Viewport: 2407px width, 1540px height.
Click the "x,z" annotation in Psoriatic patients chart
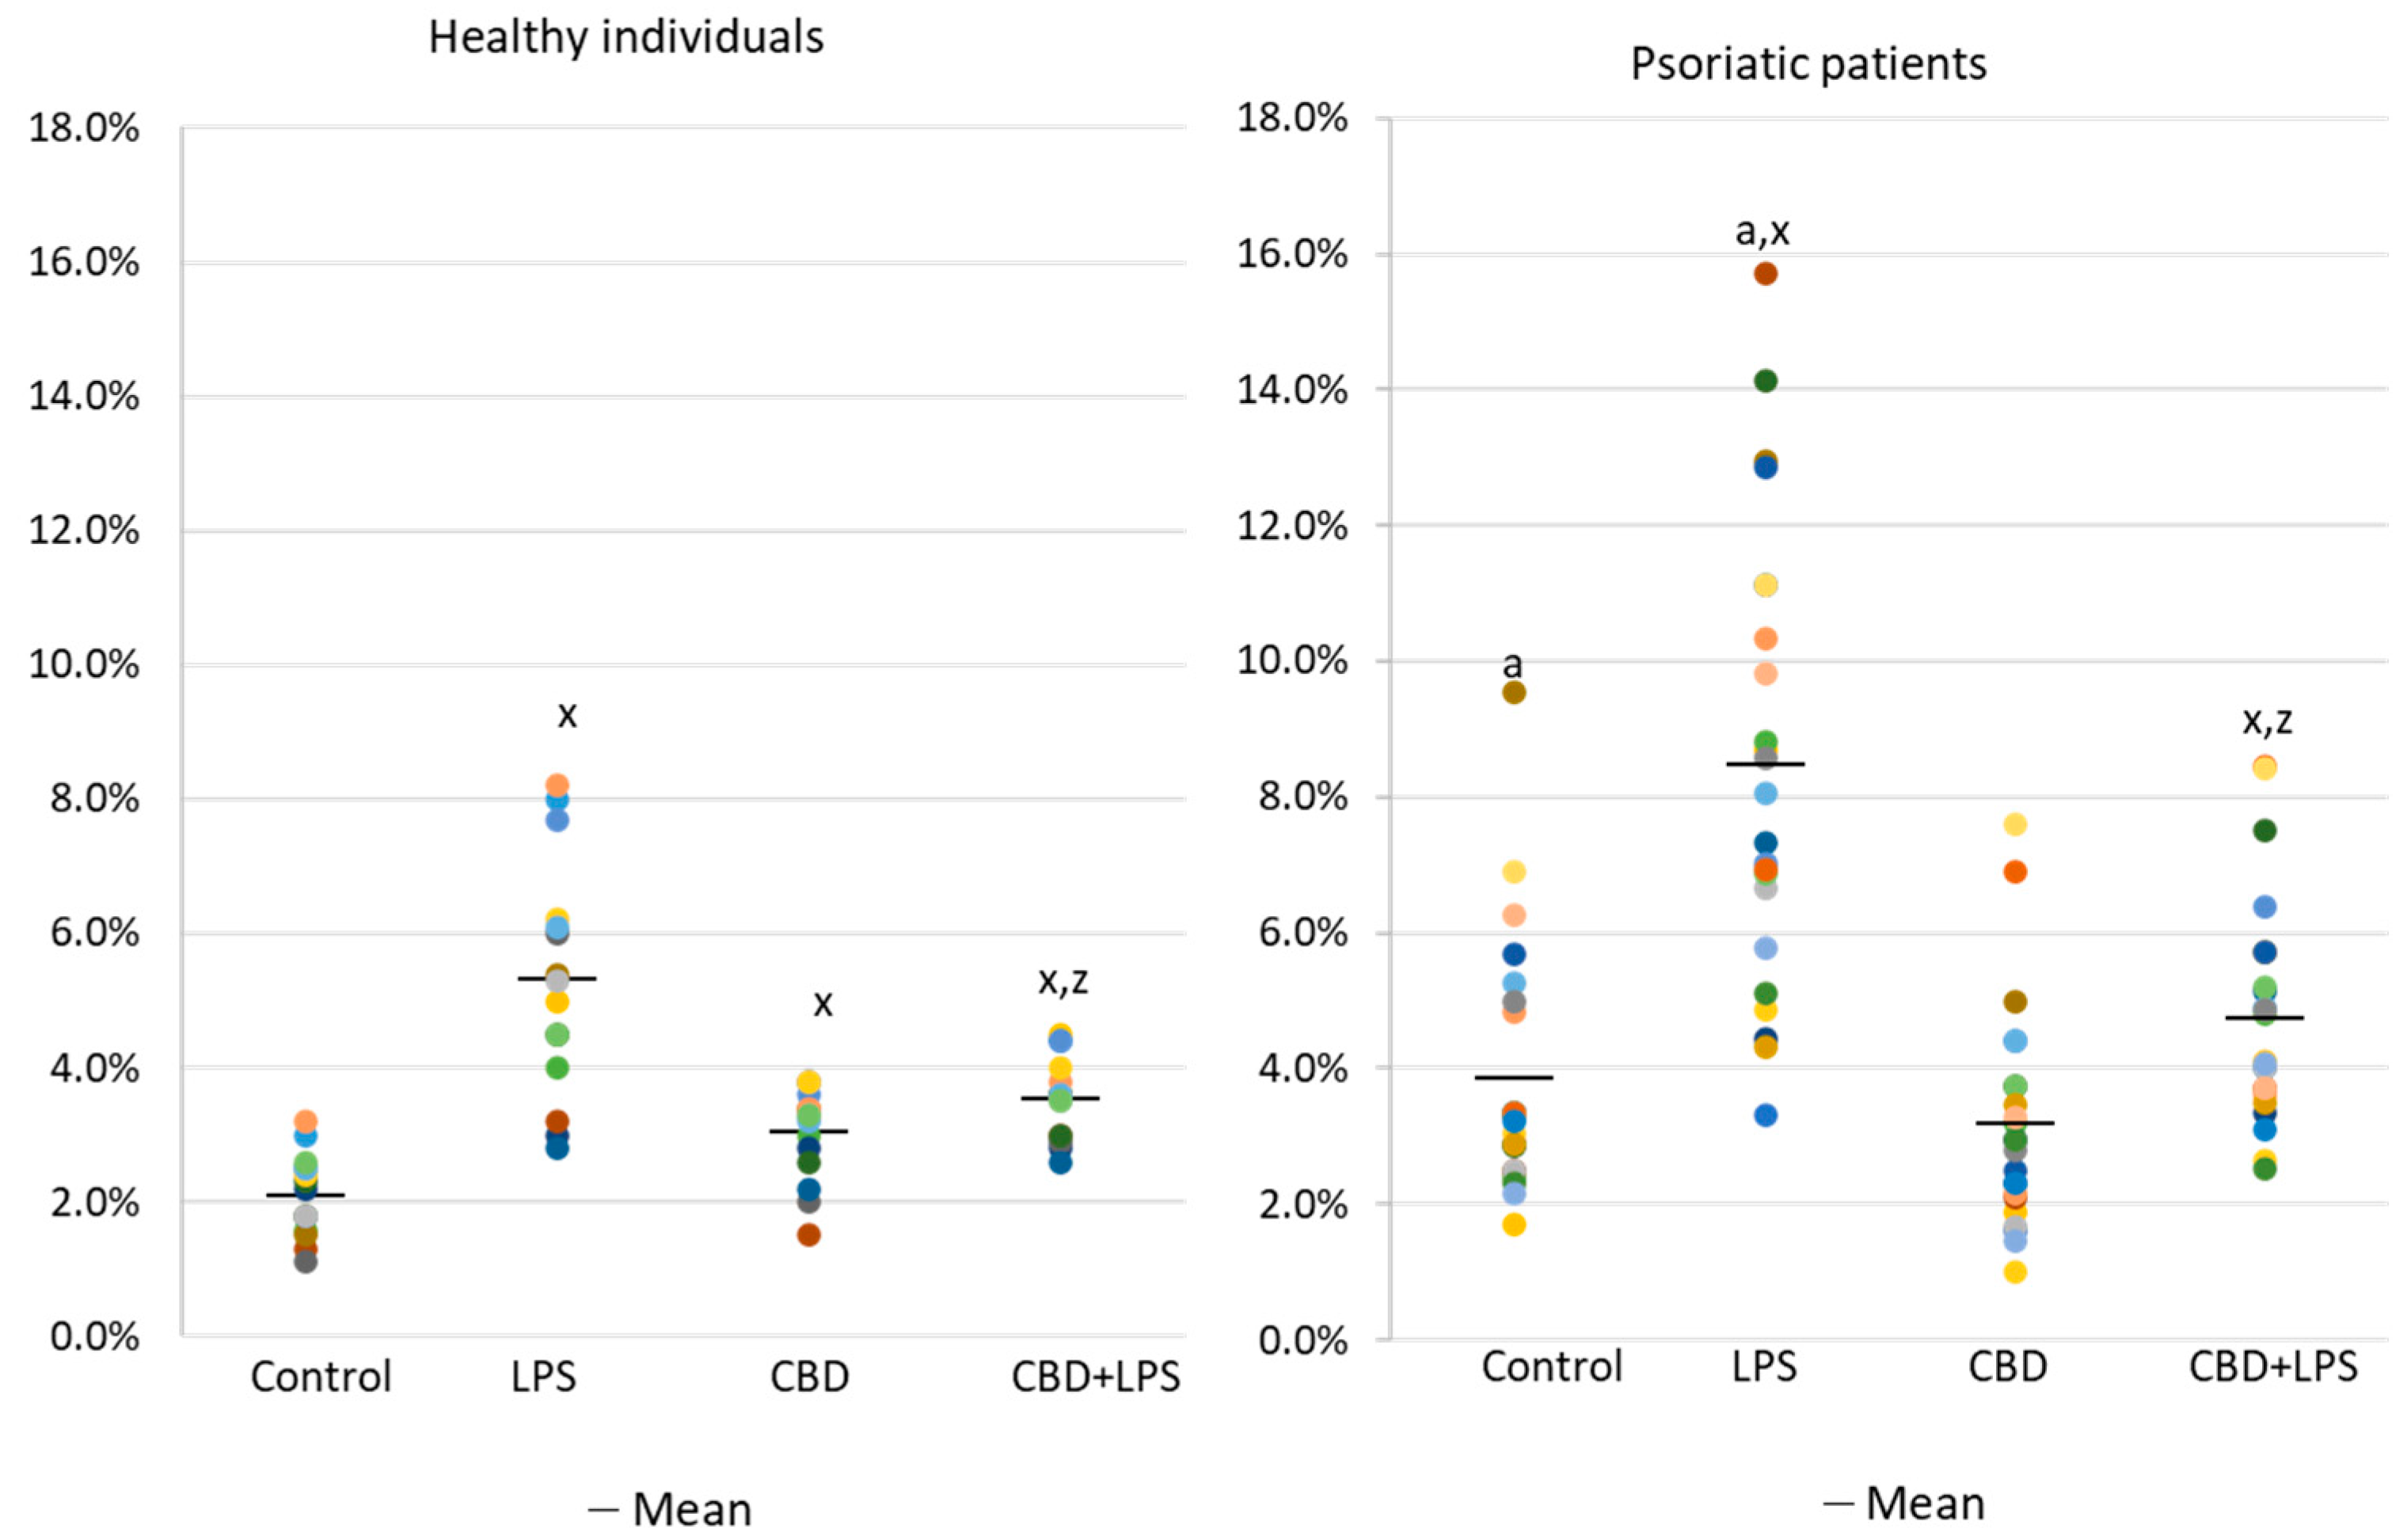tap(2268, 721)
